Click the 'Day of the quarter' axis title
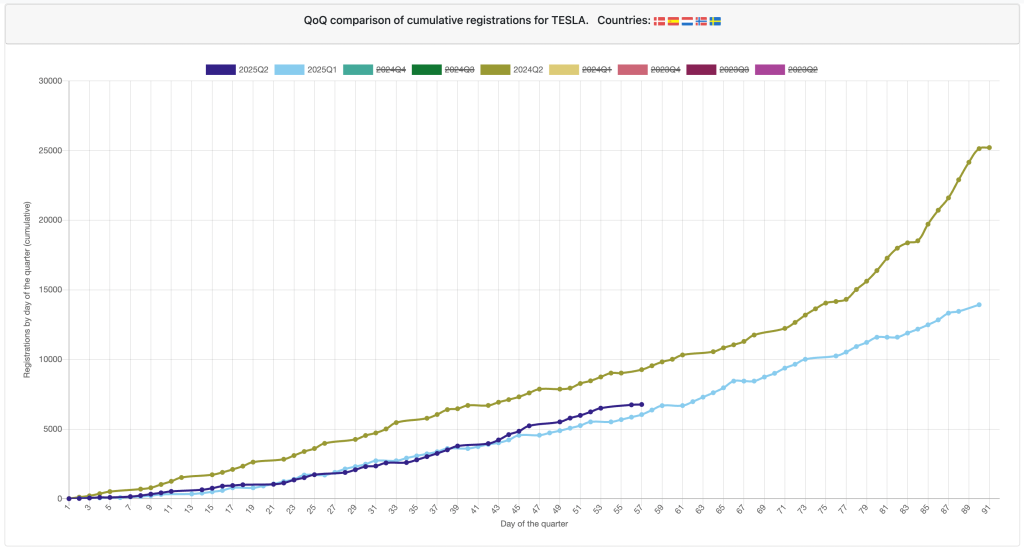This screenshot has width=1024, height=552. pos(529,522)
